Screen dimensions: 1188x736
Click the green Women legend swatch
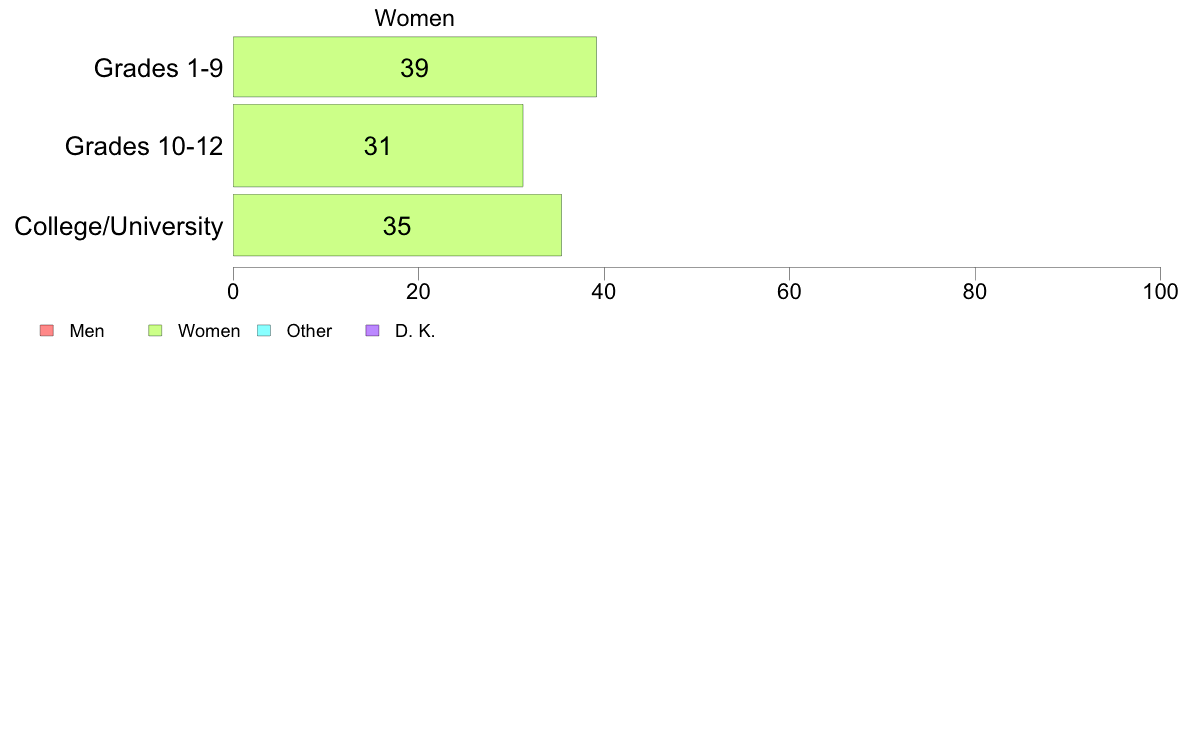click(x=155, y=330)
